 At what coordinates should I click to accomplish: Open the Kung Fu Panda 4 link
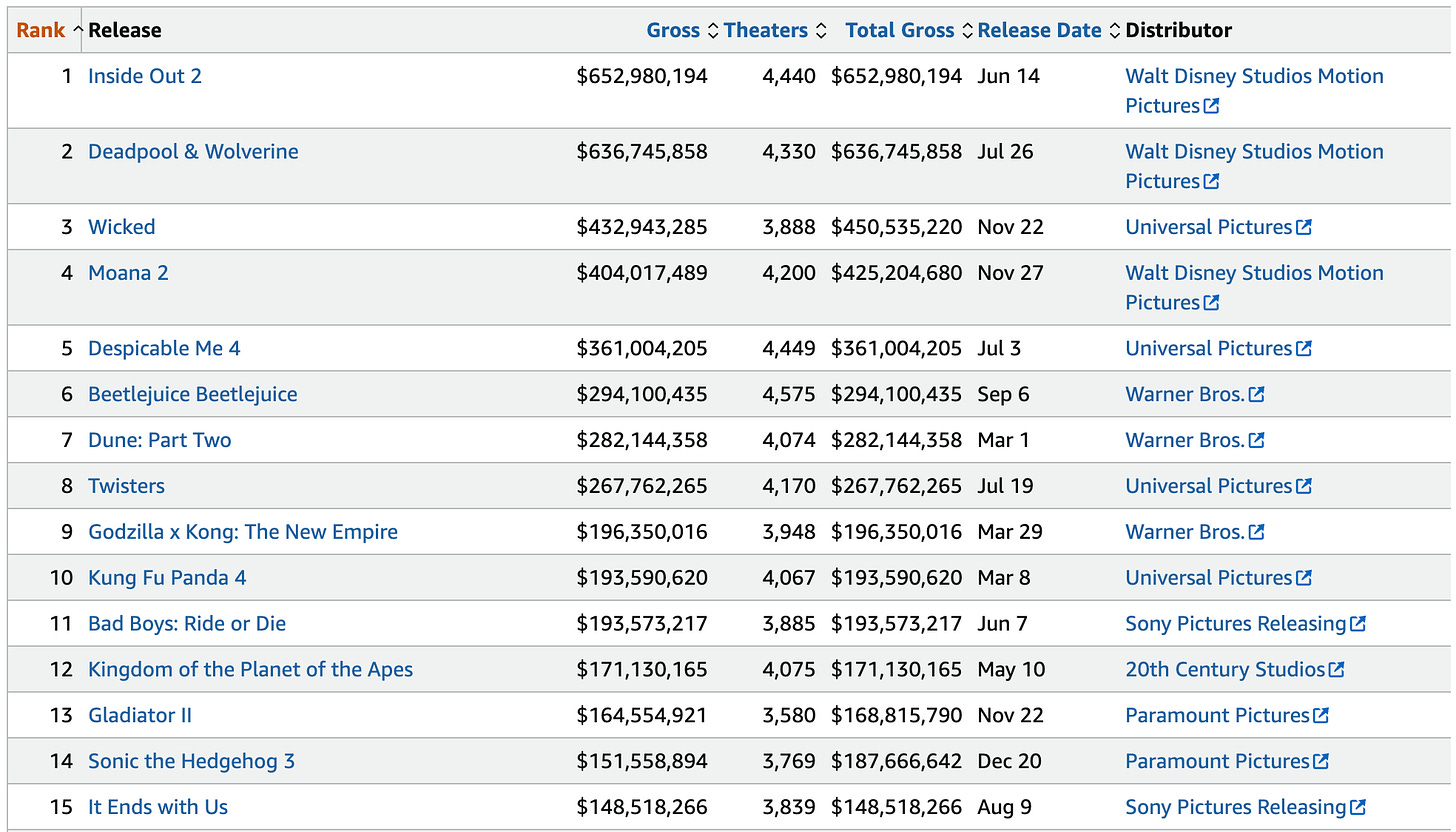[167, 579]
